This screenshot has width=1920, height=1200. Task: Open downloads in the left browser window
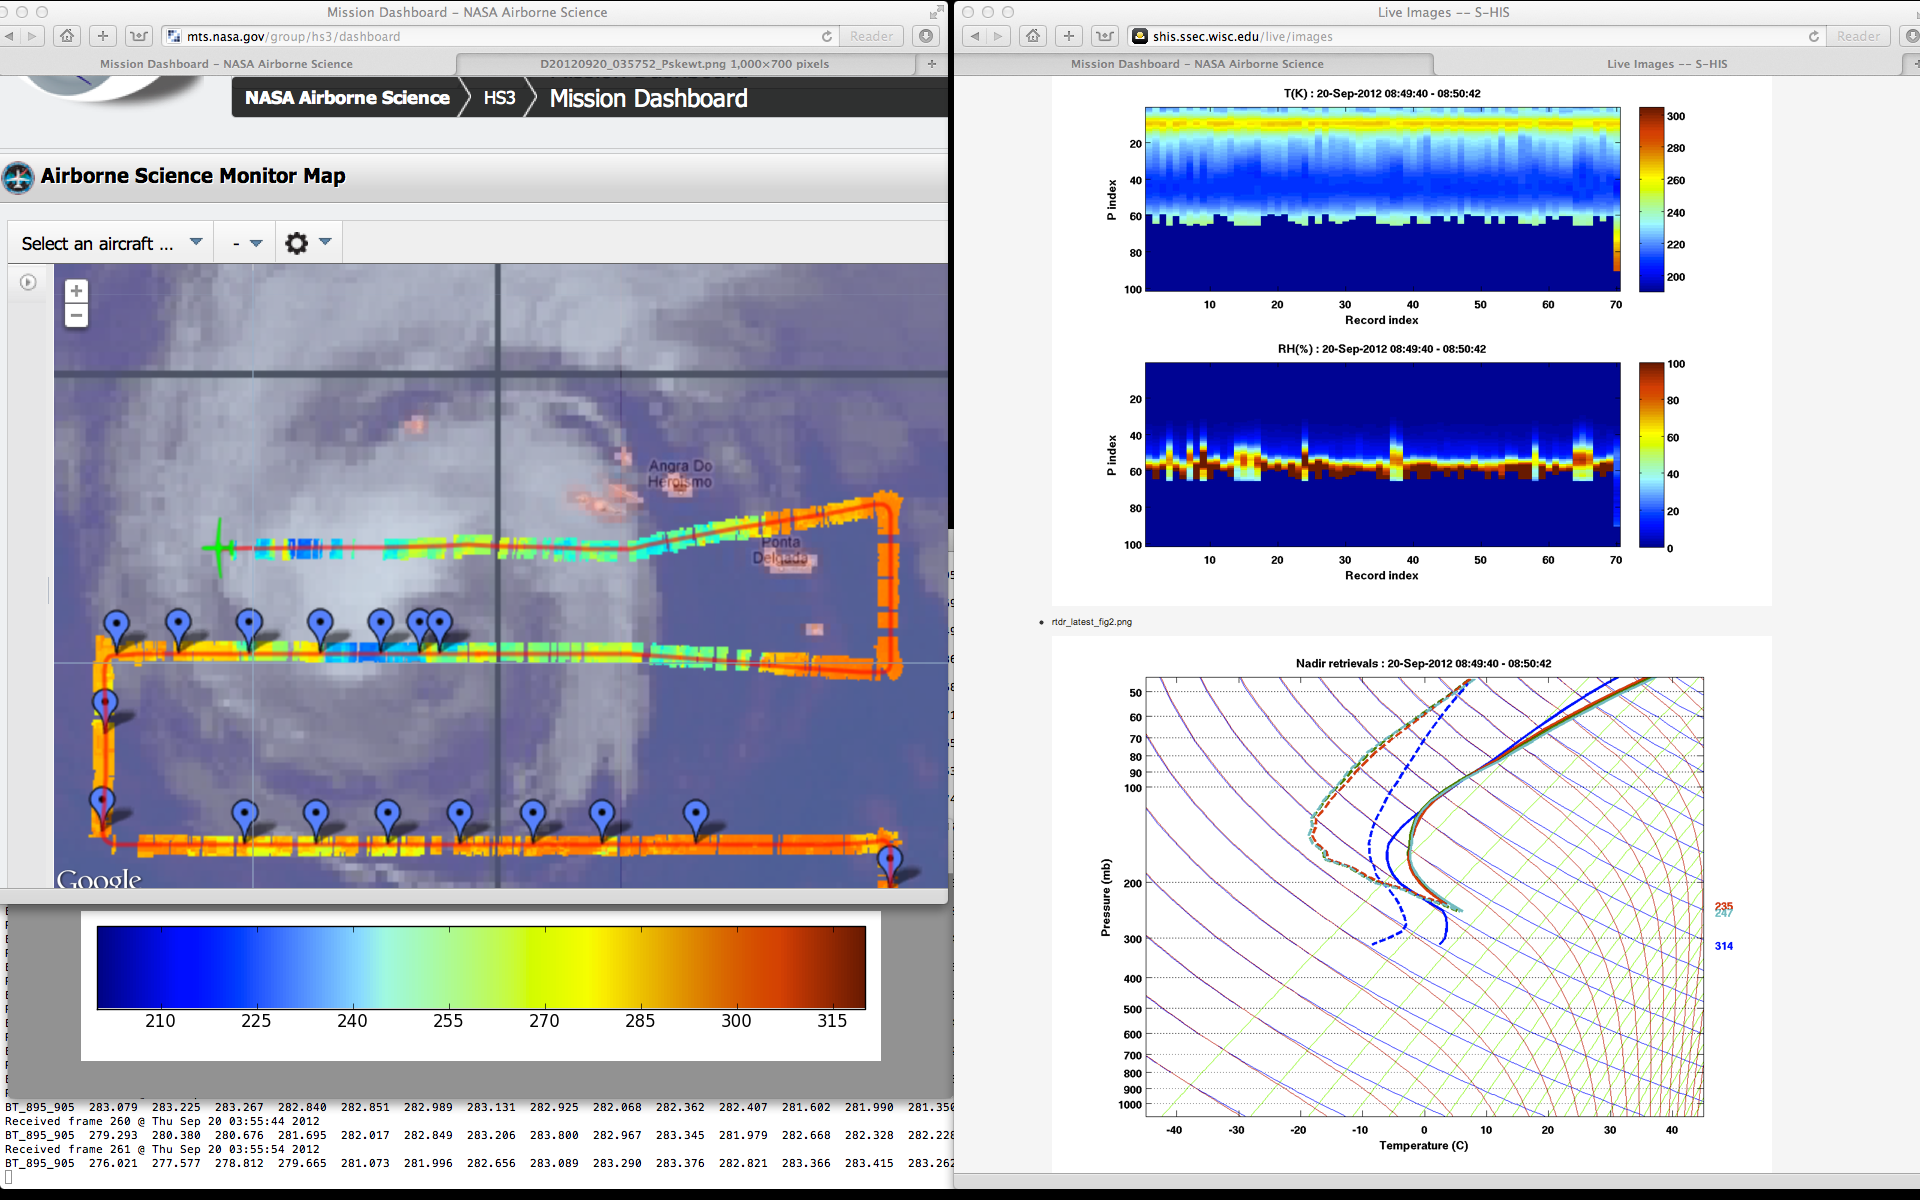pos(926,36)
